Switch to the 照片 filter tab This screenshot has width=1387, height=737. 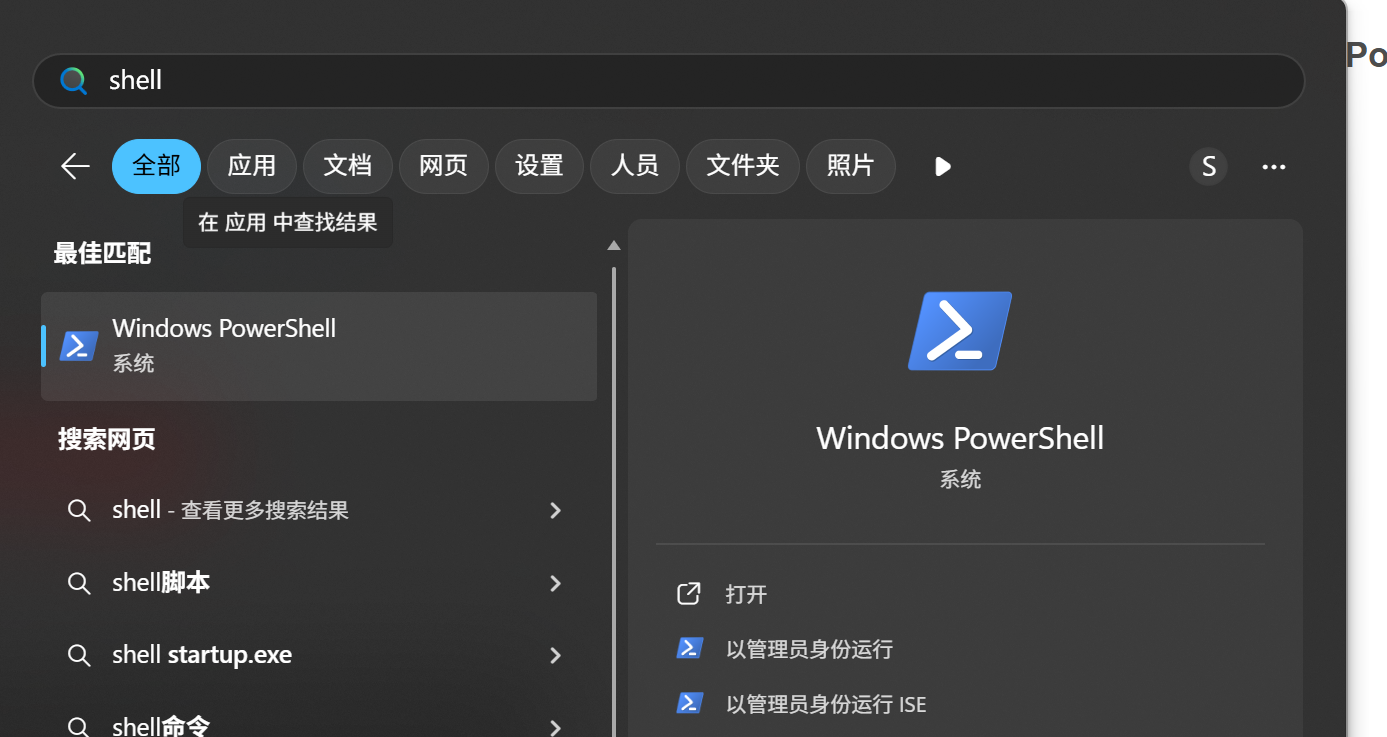pyautogui.click(x=851, y=166)
